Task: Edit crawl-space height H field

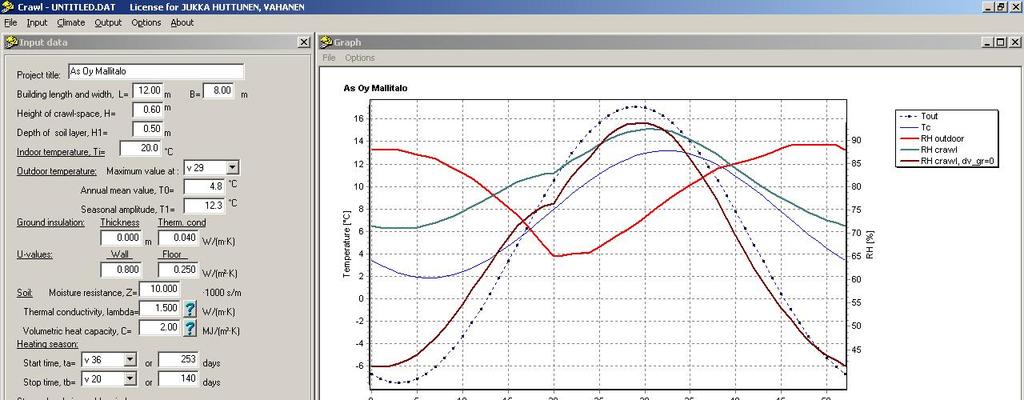Action: [147, 110]
